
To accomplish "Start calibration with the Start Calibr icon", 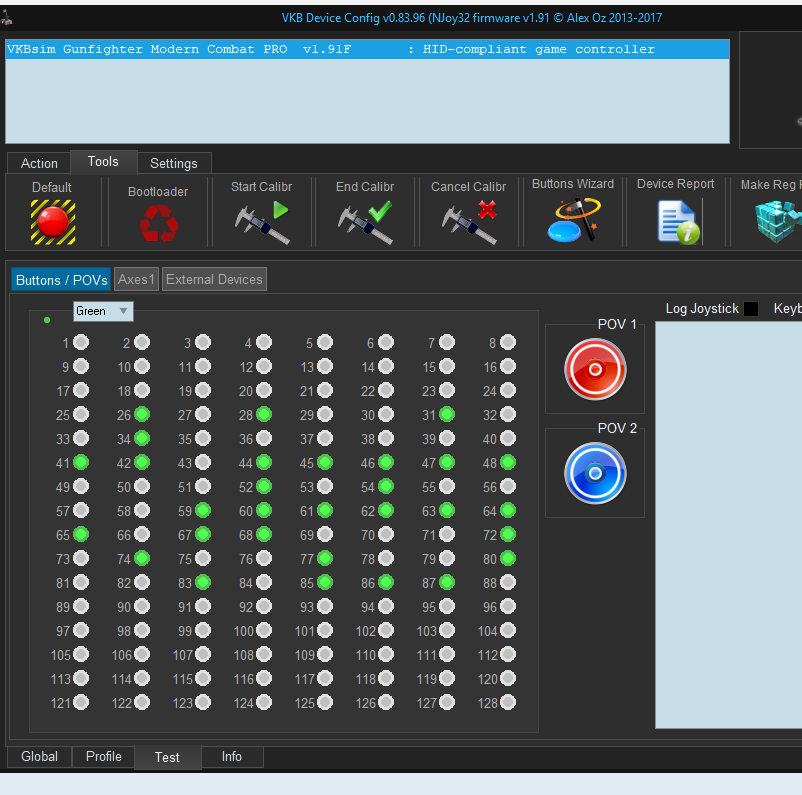I will (x=262, y=222).
